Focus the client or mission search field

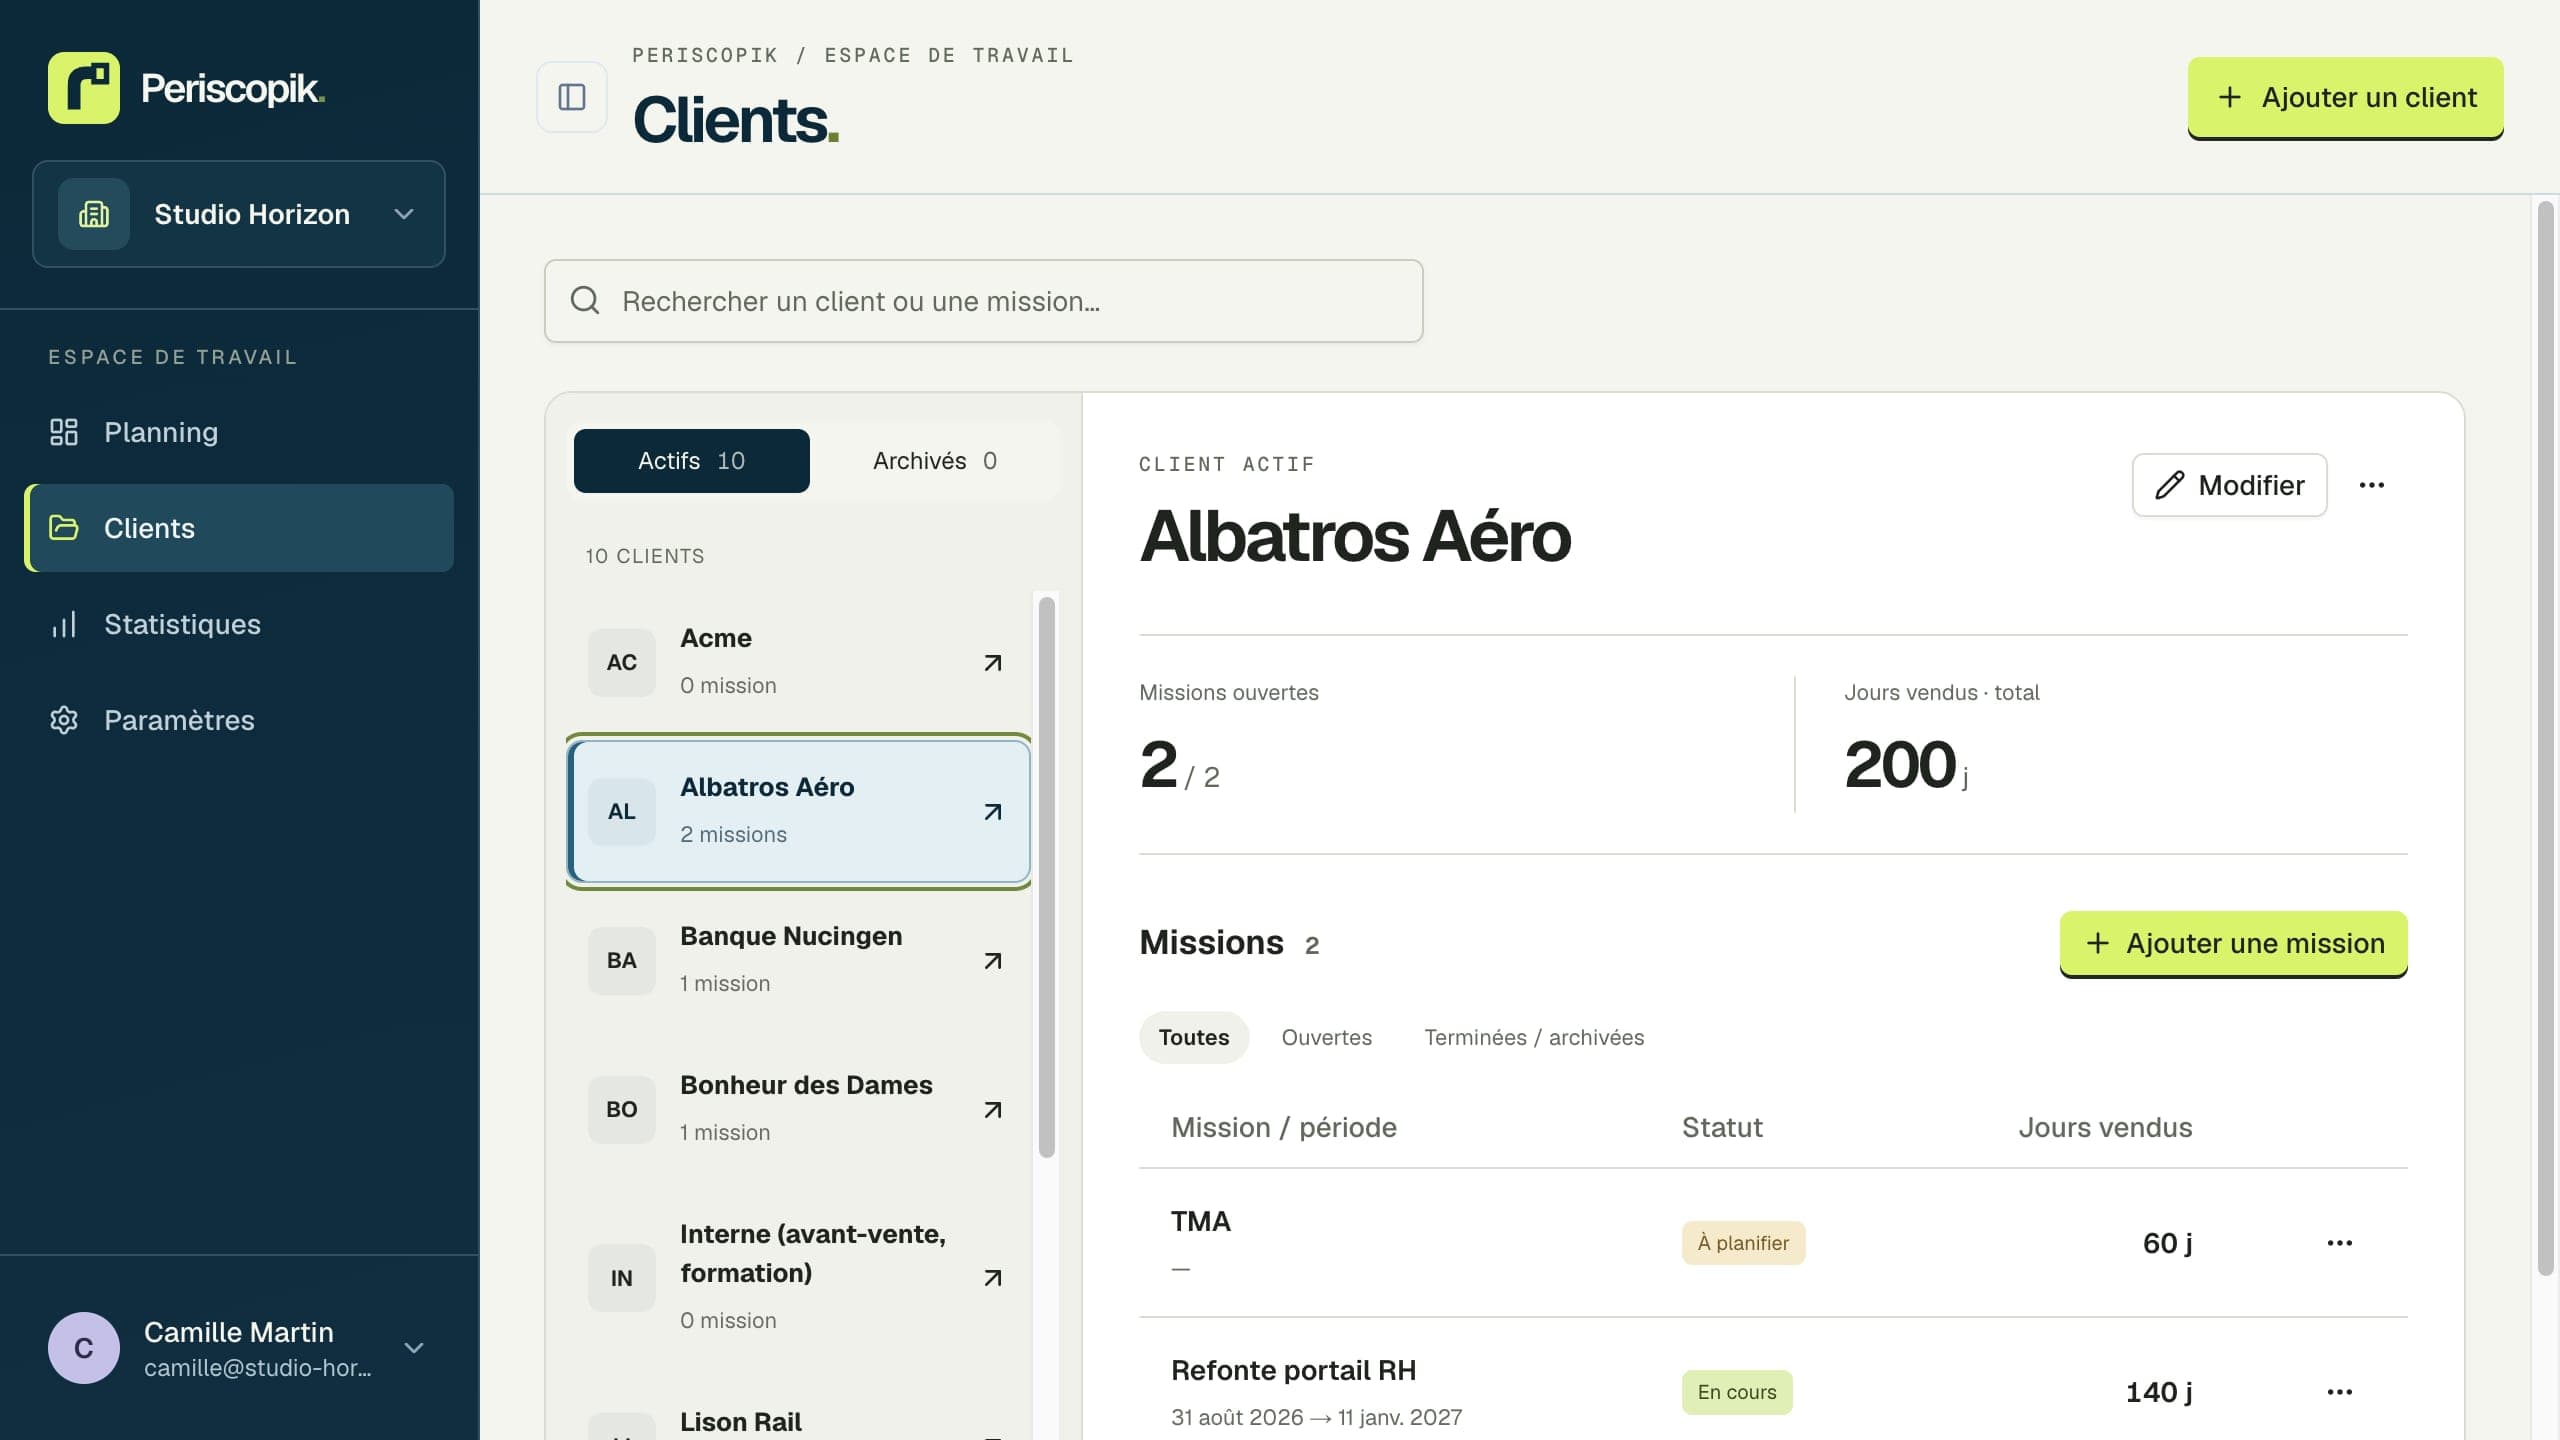pyautogui.click(x=984, y=301)
